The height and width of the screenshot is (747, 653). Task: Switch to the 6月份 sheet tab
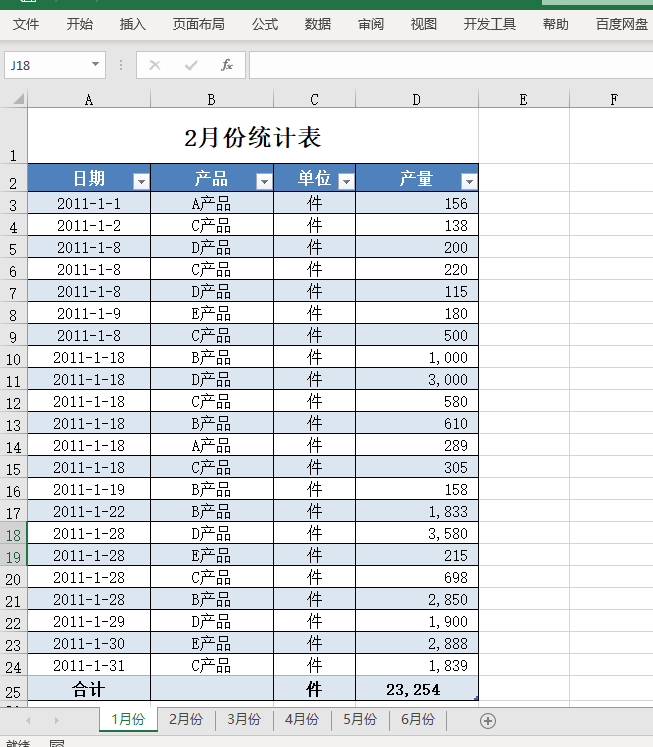click(x=418, y=719)
